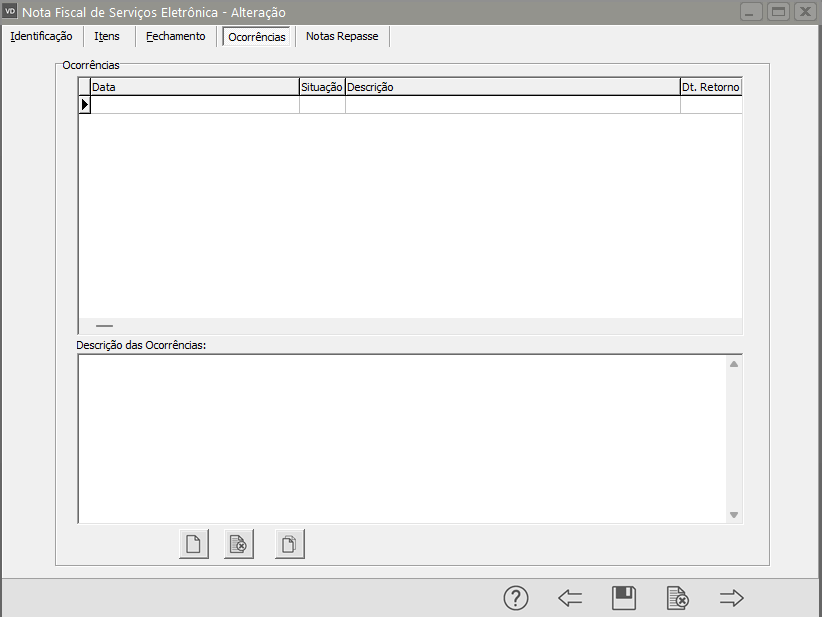Click the new occurrence blank page icon

194,544
